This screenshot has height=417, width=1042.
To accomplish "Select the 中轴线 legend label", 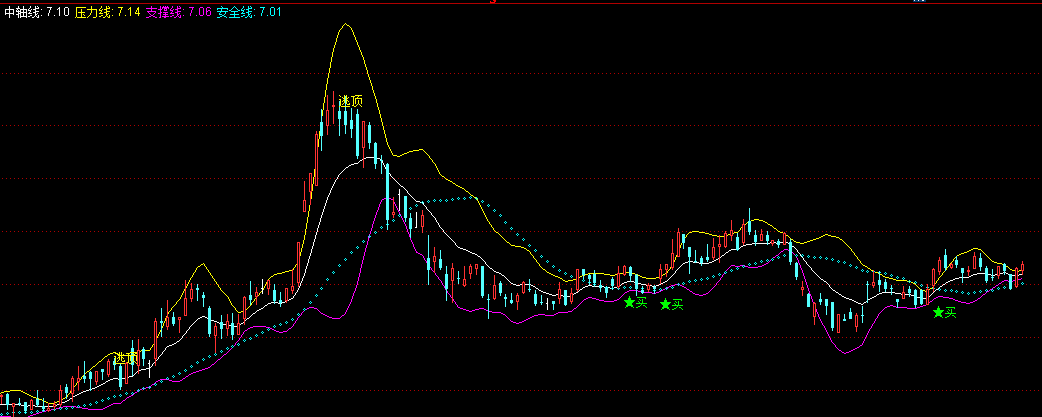I will (22, 12).
